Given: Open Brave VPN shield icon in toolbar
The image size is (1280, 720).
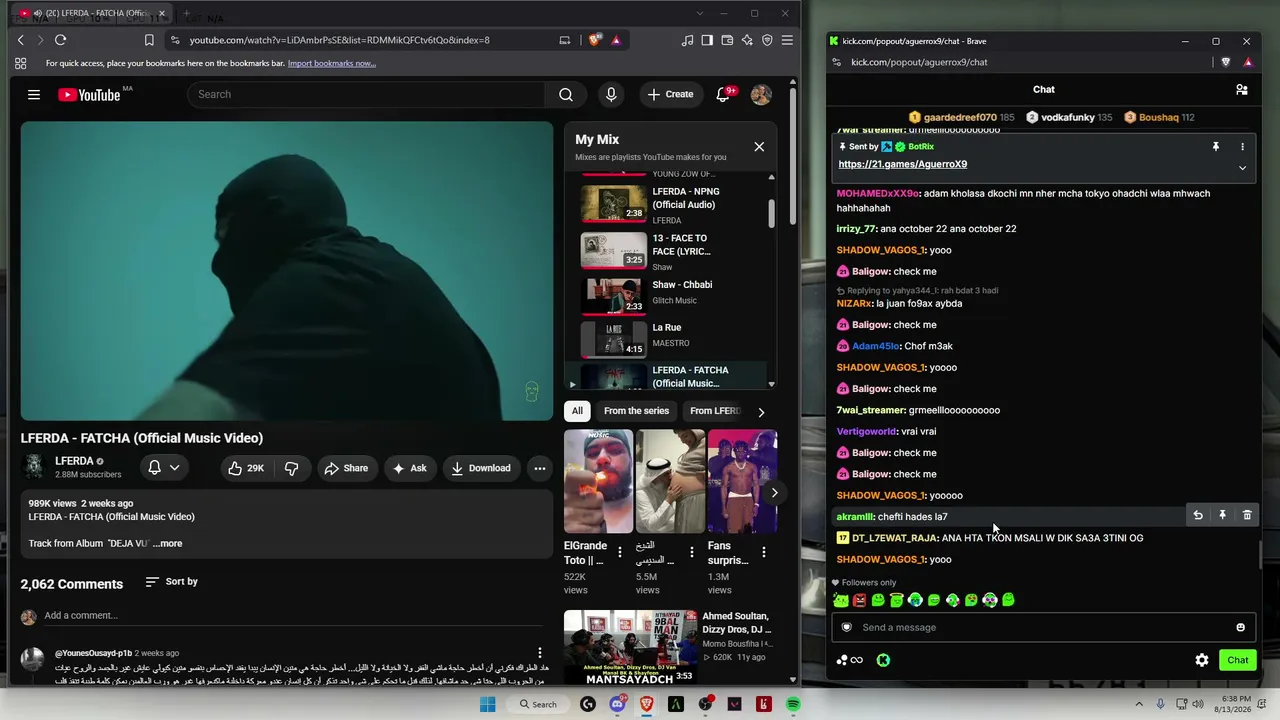Looking at the screenshot, I should pyautogui.click(x=767, y=40).
